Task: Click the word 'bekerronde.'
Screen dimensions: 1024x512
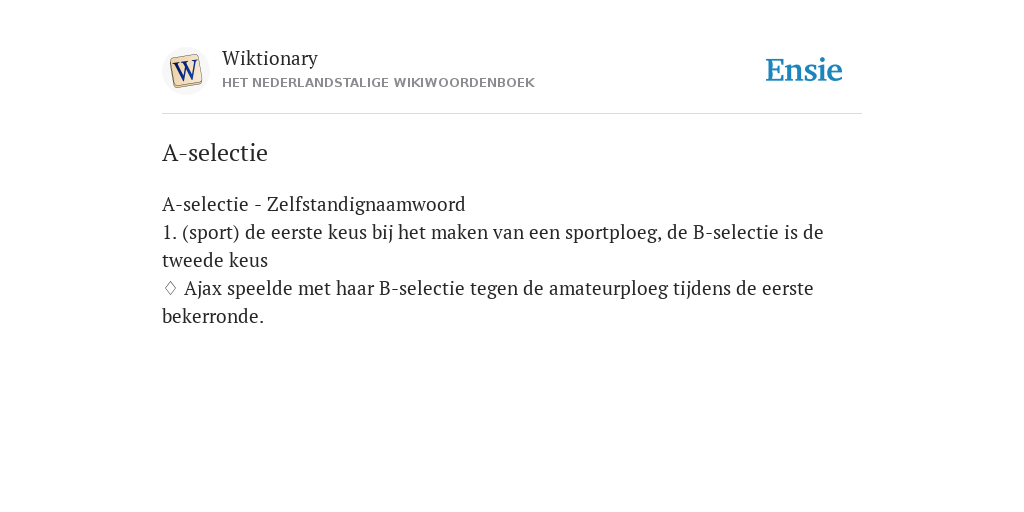Action: 213,317
